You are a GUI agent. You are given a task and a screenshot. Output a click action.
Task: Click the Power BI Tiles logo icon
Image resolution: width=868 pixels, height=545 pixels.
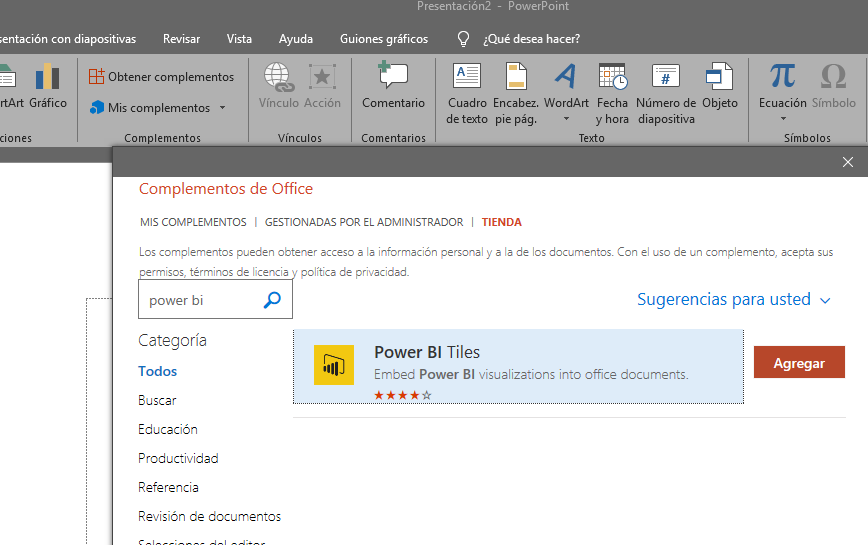tap(334, 365)
